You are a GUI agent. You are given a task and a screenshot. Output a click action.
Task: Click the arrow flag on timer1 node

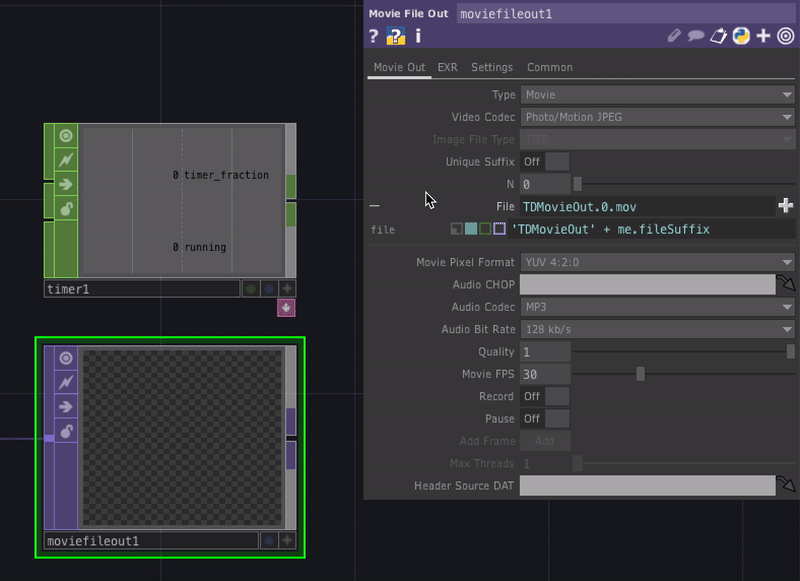click(x=66, y=184)
